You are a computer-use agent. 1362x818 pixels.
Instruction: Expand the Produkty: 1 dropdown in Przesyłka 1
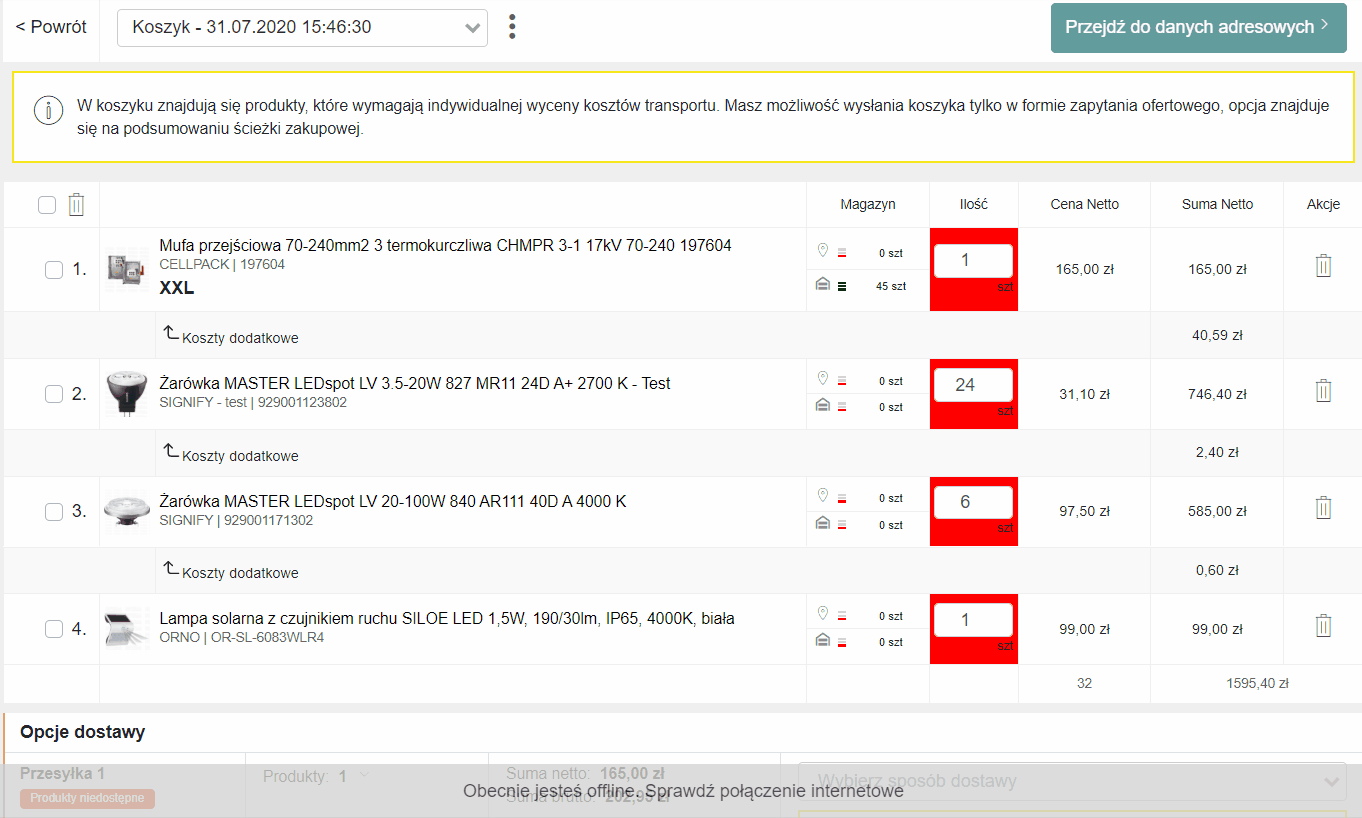[316, 776]
